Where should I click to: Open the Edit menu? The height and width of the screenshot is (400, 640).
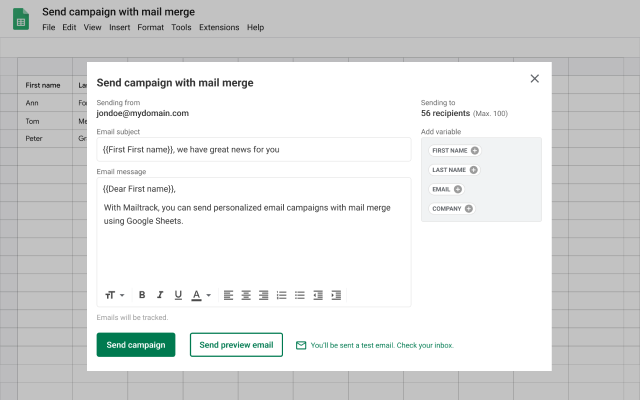69,27
